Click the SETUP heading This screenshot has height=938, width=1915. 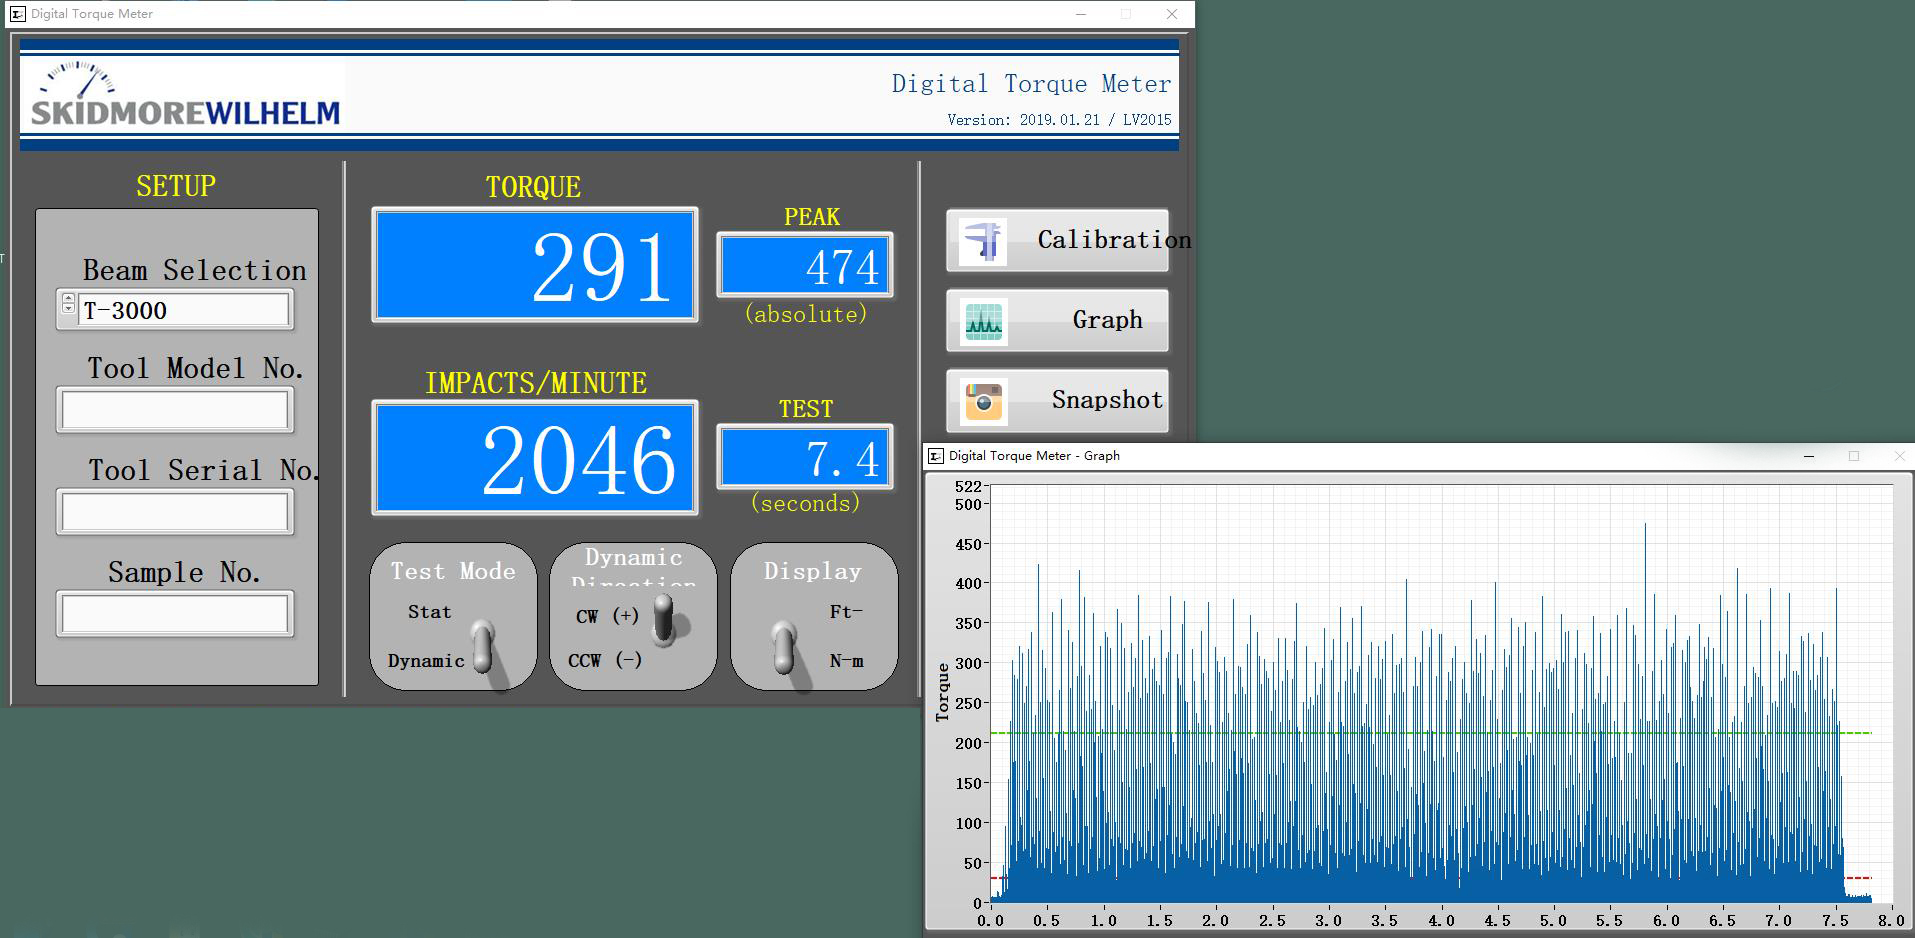point(176,186)
